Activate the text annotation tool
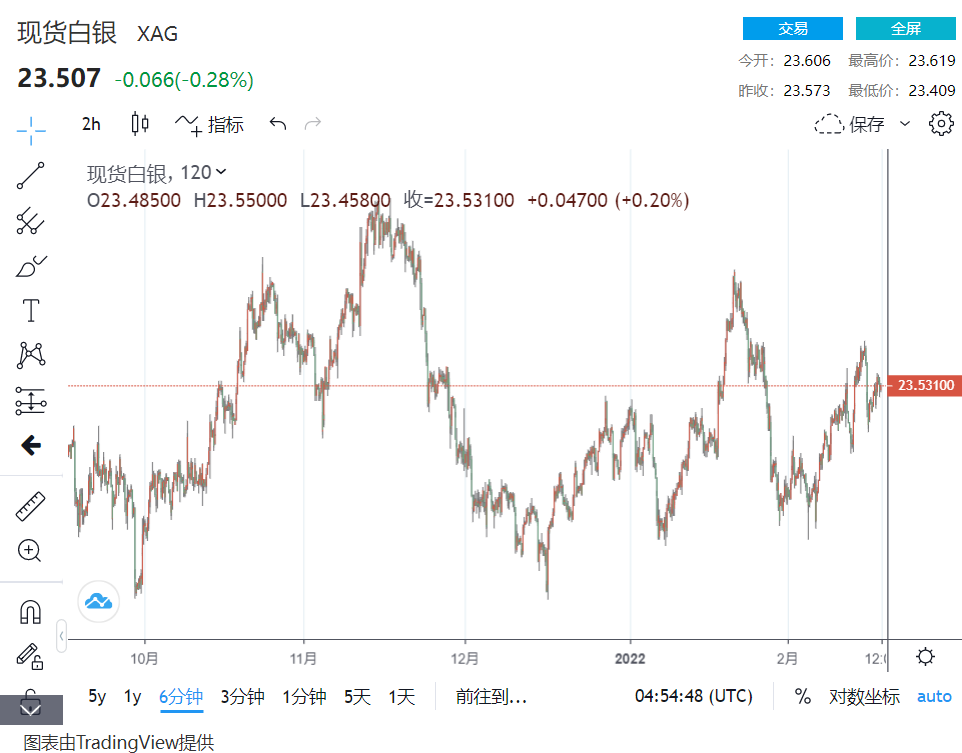This screenshot has height=753, width=962. click(x=31, y=311)
